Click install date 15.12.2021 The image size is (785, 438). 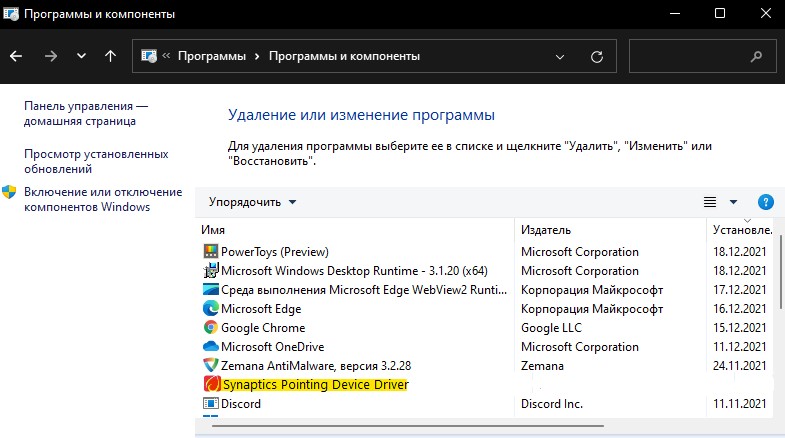pyautogui.click(x=739, y=328)
